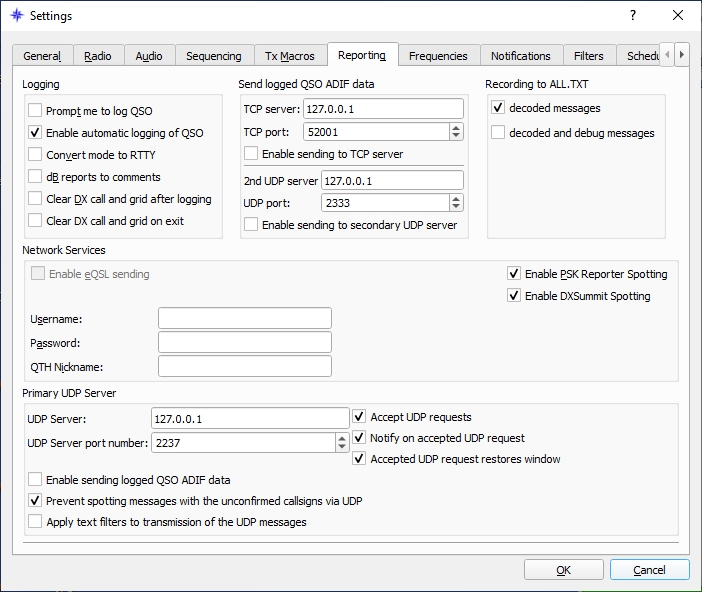Click the question mark help icon
Screen dimensions: 702x592
pos(633,15)
